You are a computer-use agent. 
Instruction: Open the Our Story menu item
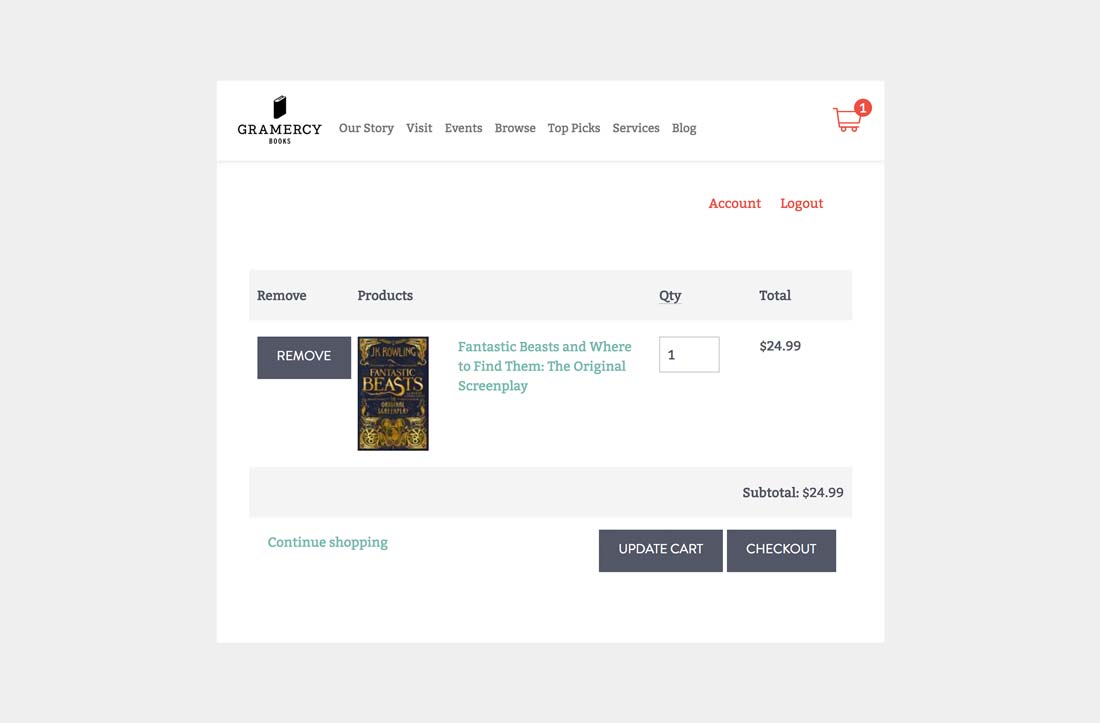pyautogui.click(x=366, y=128)
